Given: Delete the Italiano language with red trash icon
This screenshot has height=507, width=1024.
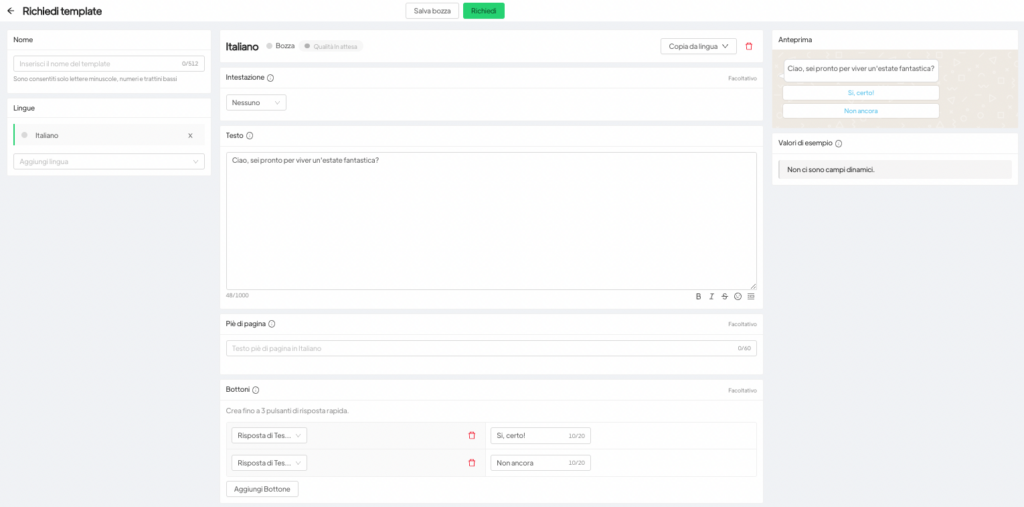Looking at the screenshot, I should click(x=749, y=46).
